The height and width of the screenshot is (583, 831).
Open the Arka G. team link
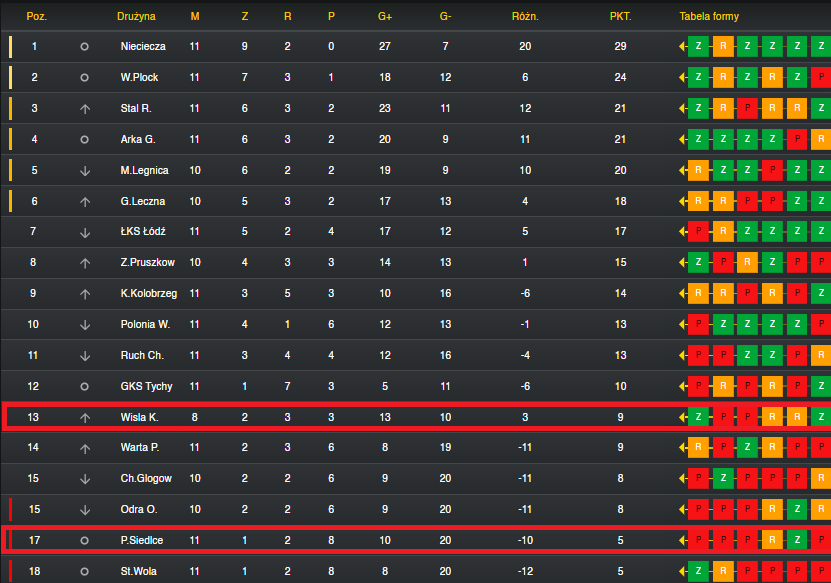click(x=138, y=139)
